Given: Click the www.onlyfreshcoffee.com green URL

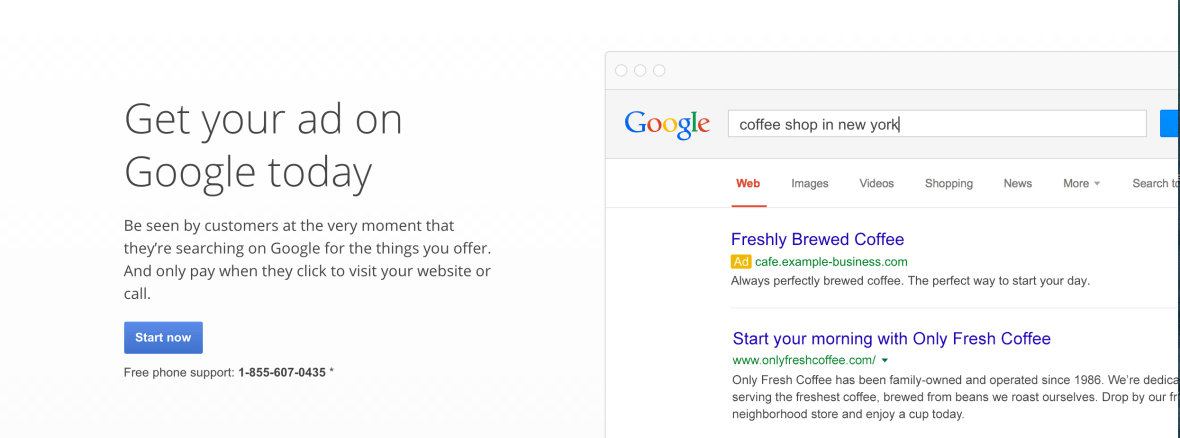Looking at the screenshot, I should pyautogui.click(x=804, y=360).
